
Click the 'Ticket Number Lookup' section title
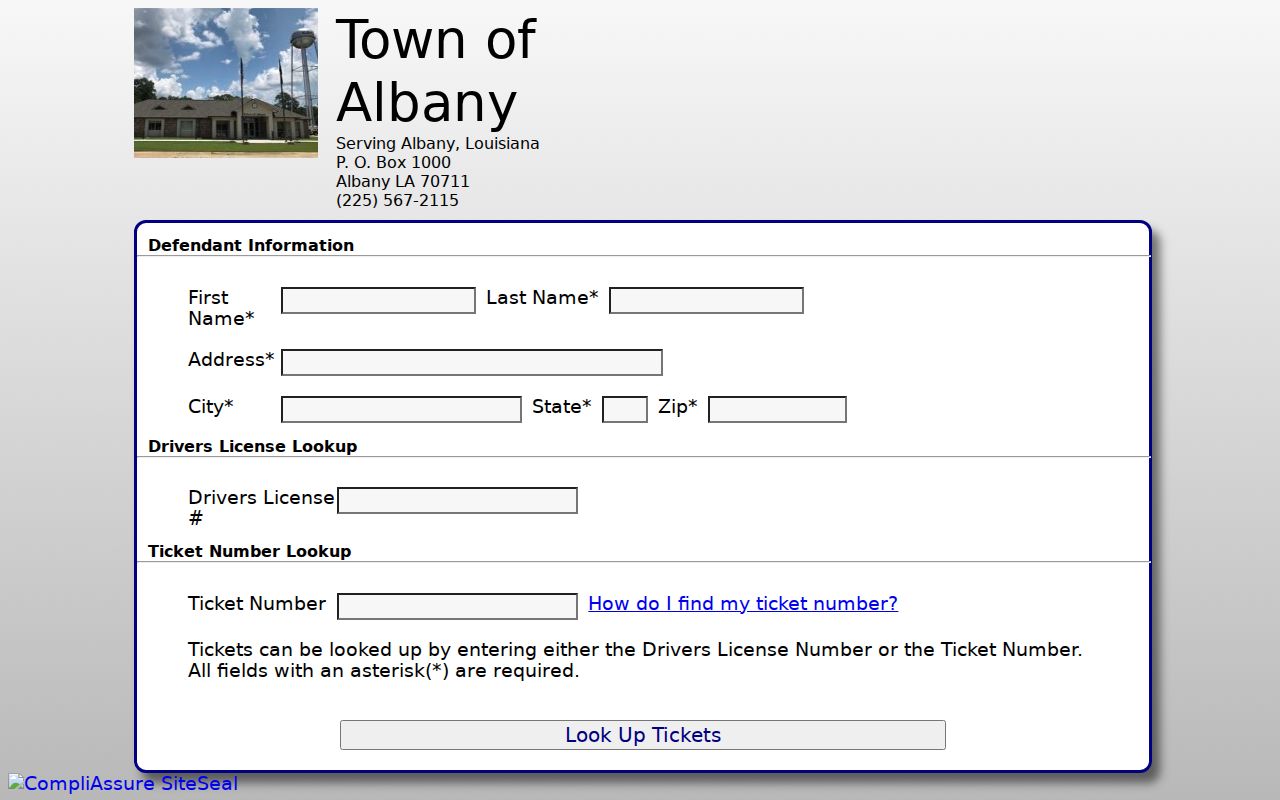tap(250, 551)
